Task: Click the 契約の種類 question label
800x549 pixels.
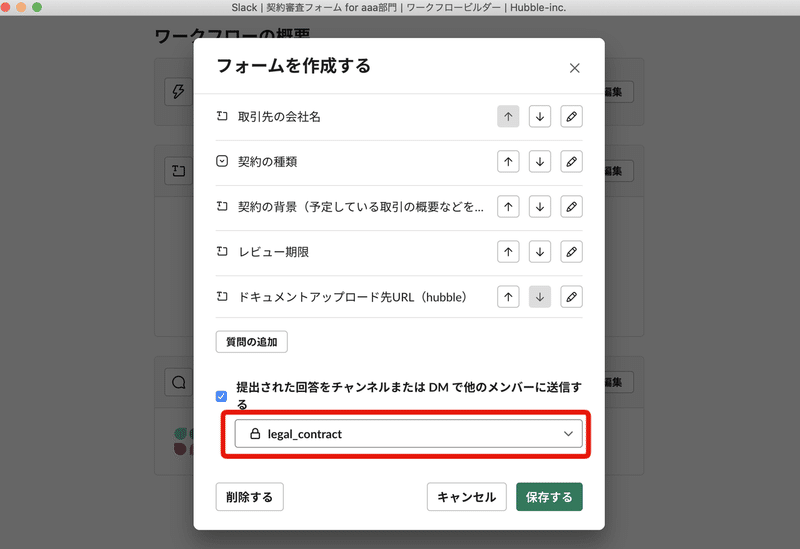Action: pos(267,162)
